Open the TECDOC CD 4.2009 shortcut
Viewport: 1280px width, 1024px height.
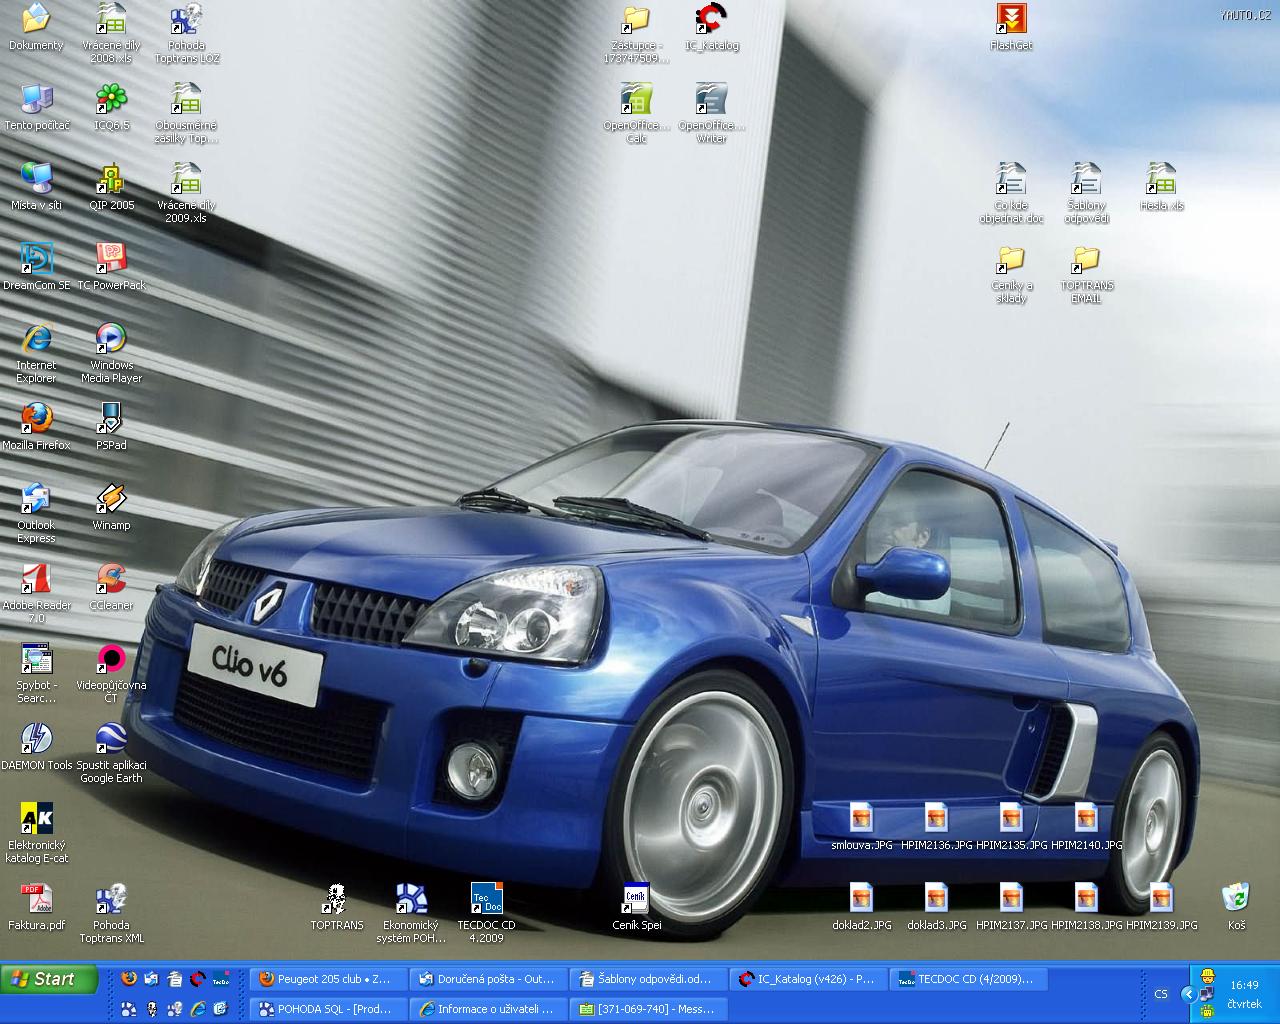coord(486,900)
